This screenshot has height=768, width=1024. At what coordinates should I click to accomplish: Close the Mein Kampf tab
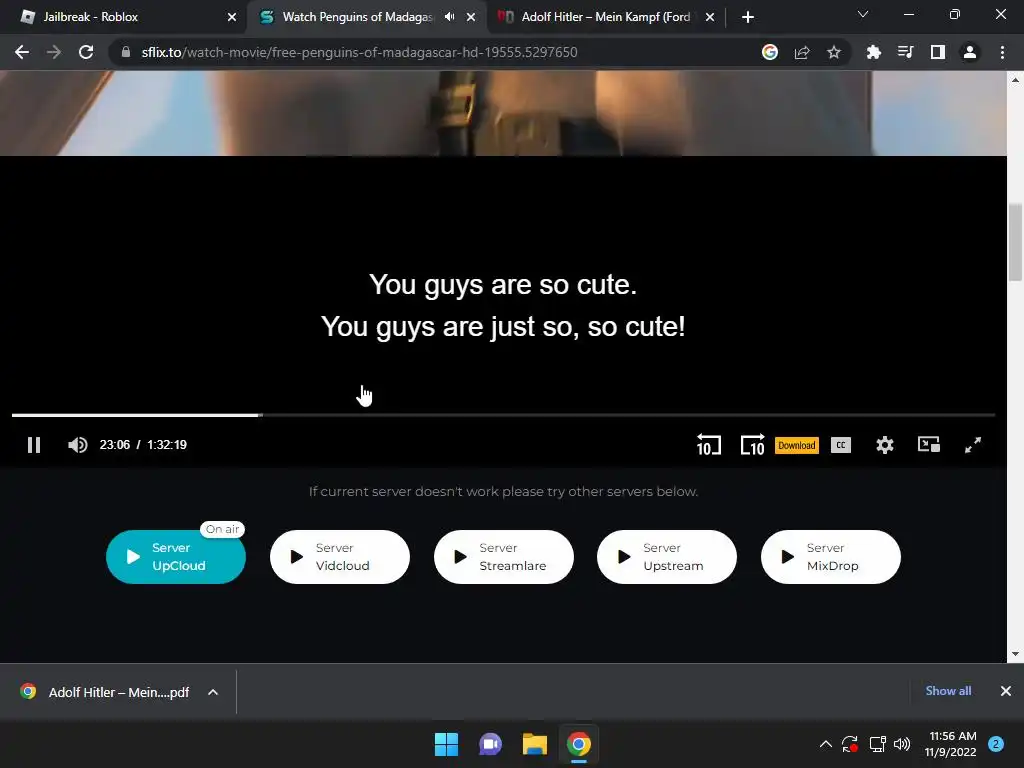coord(710,17)
